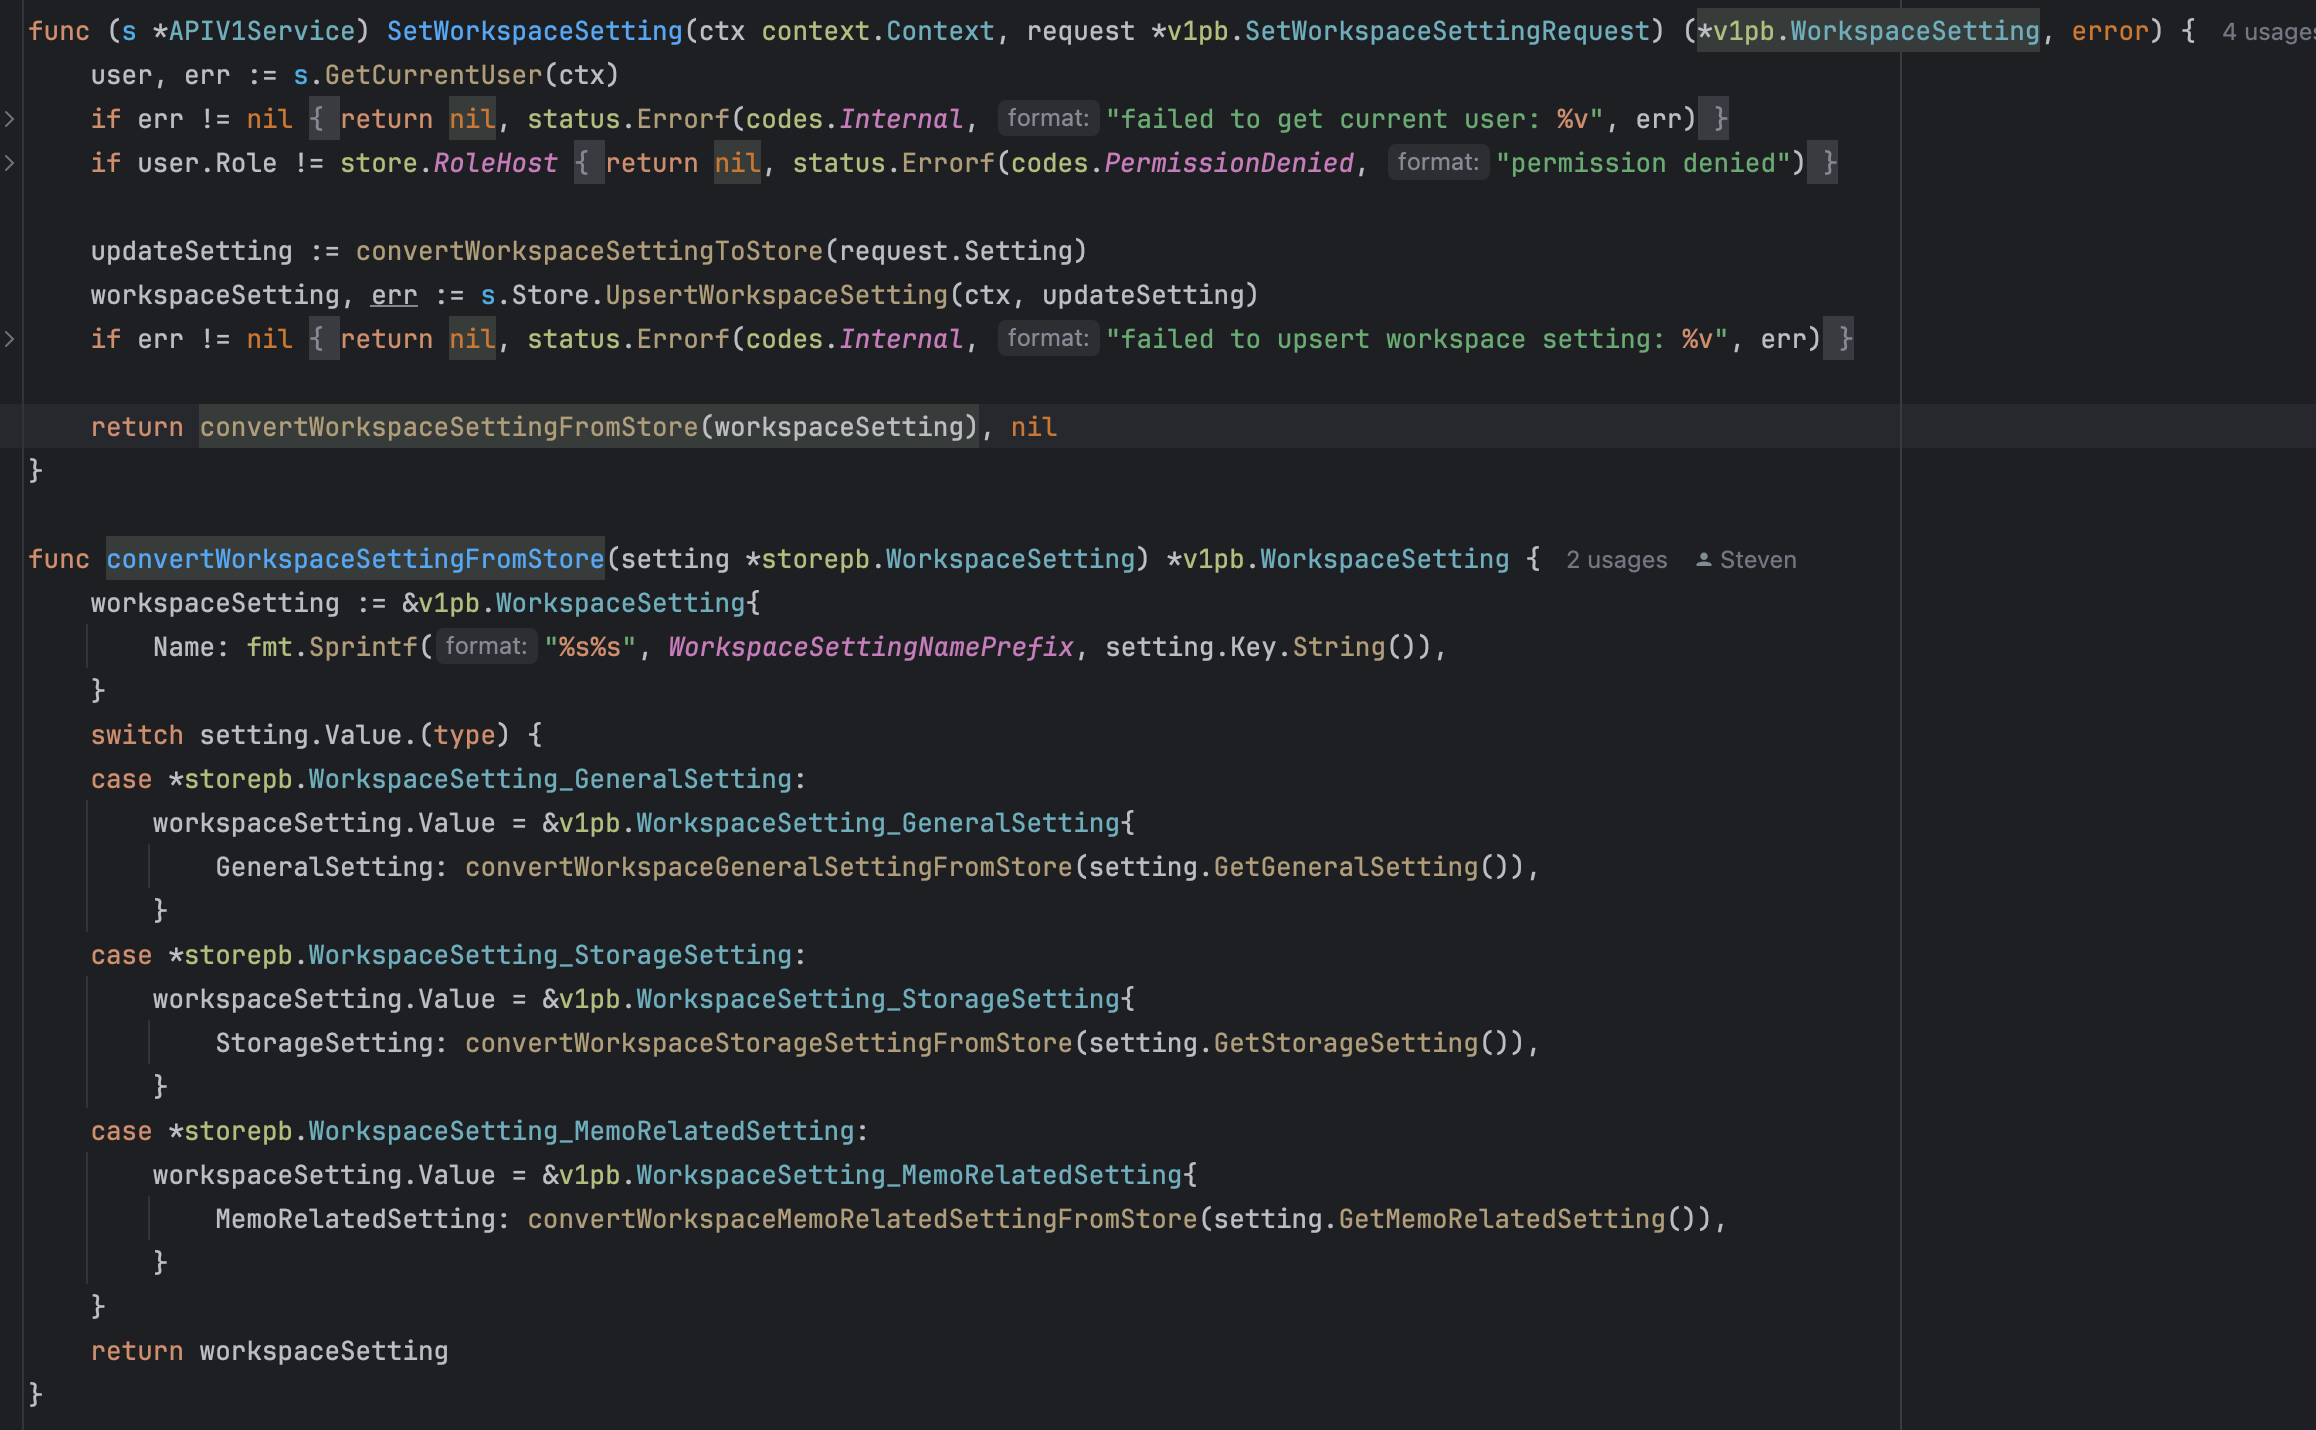Click convertWorkspaceSettingToStore call
Image resolution: width=2316 pixels, height=1430 pixels.
[589, 251]
